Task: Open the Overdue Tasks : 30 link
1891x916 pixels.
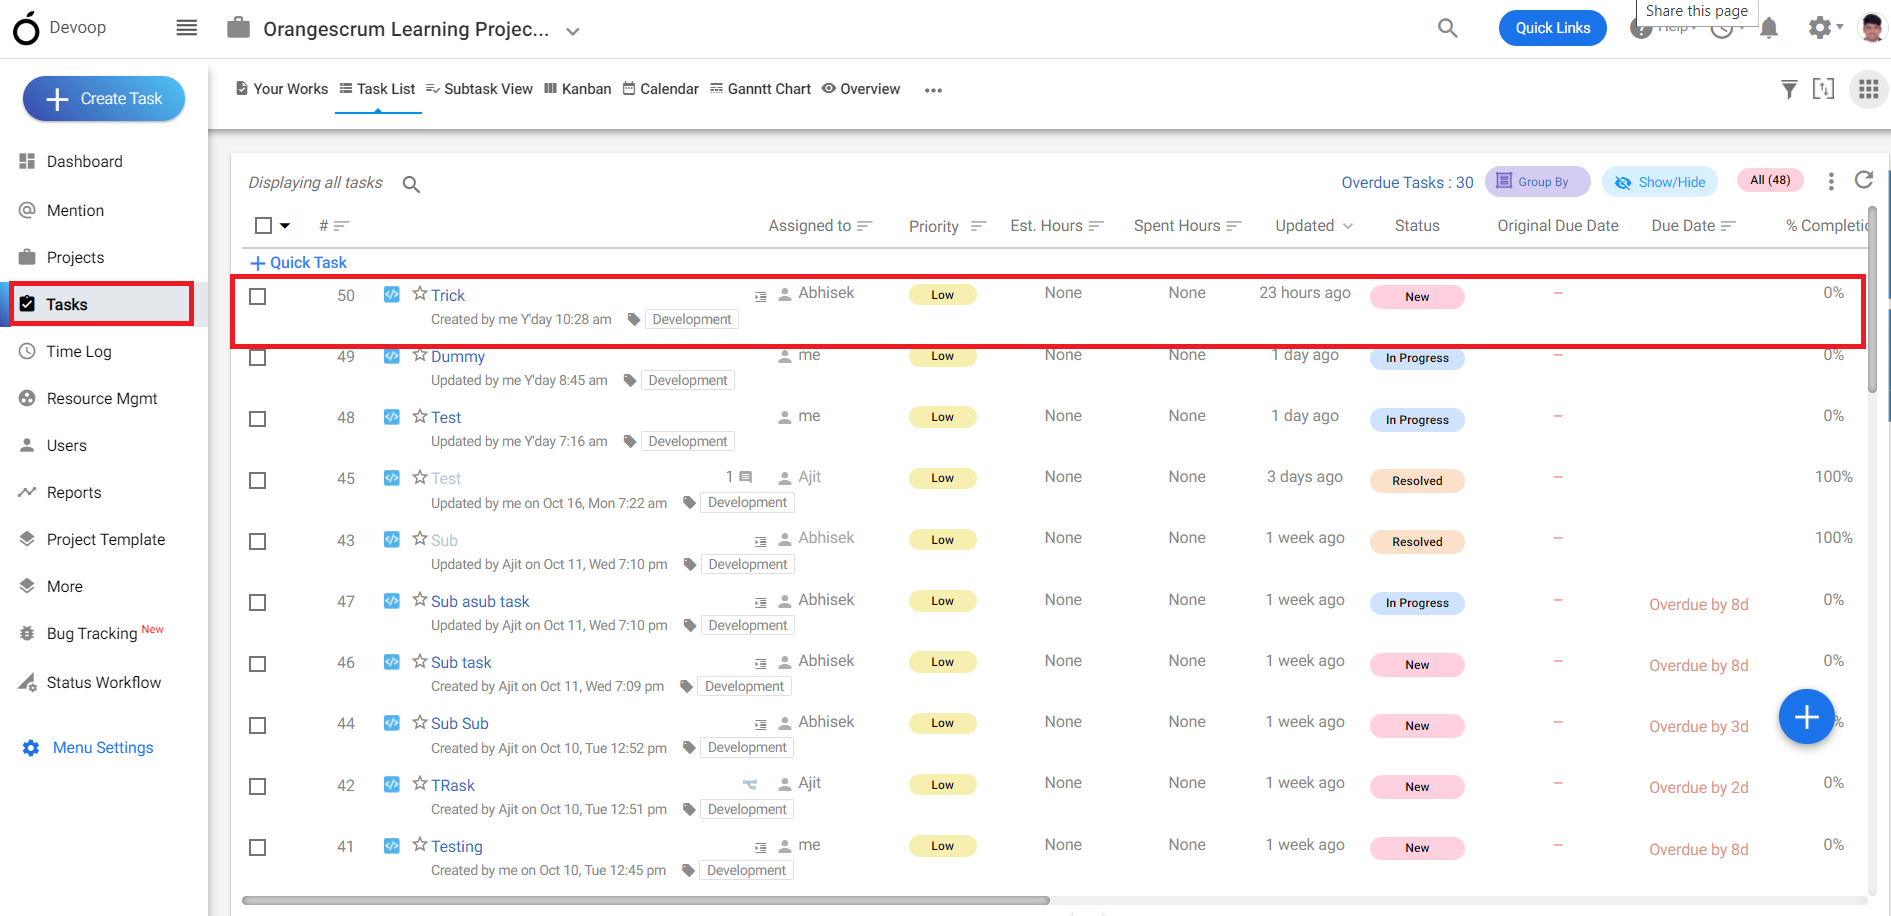Action: click(1407, 183)
